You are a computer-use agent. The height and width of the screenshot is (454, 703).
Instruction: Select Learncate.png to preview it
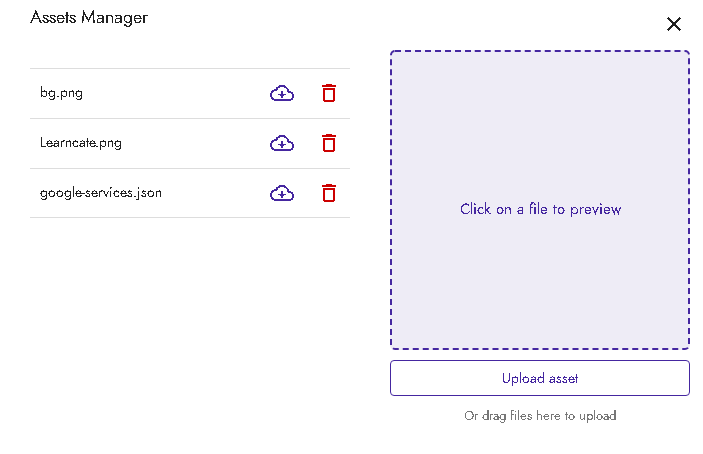pyautogui.click(x=81, y=143)
